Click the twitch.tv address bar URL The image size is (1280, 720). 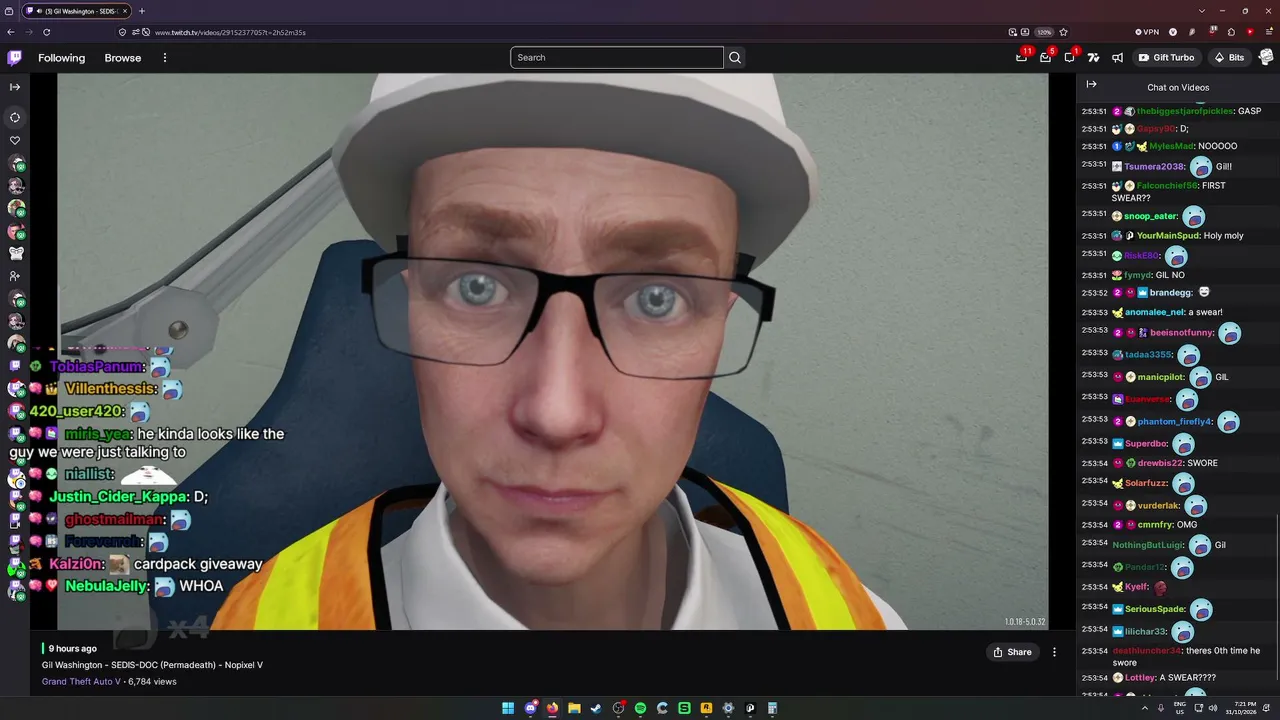point(230,32)
